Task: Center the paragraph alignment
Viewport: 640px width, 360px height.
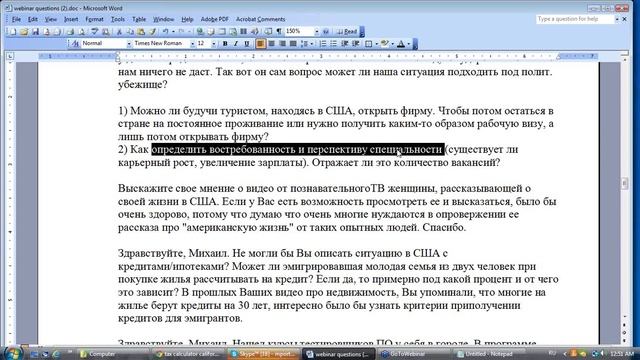Action: 271,43
